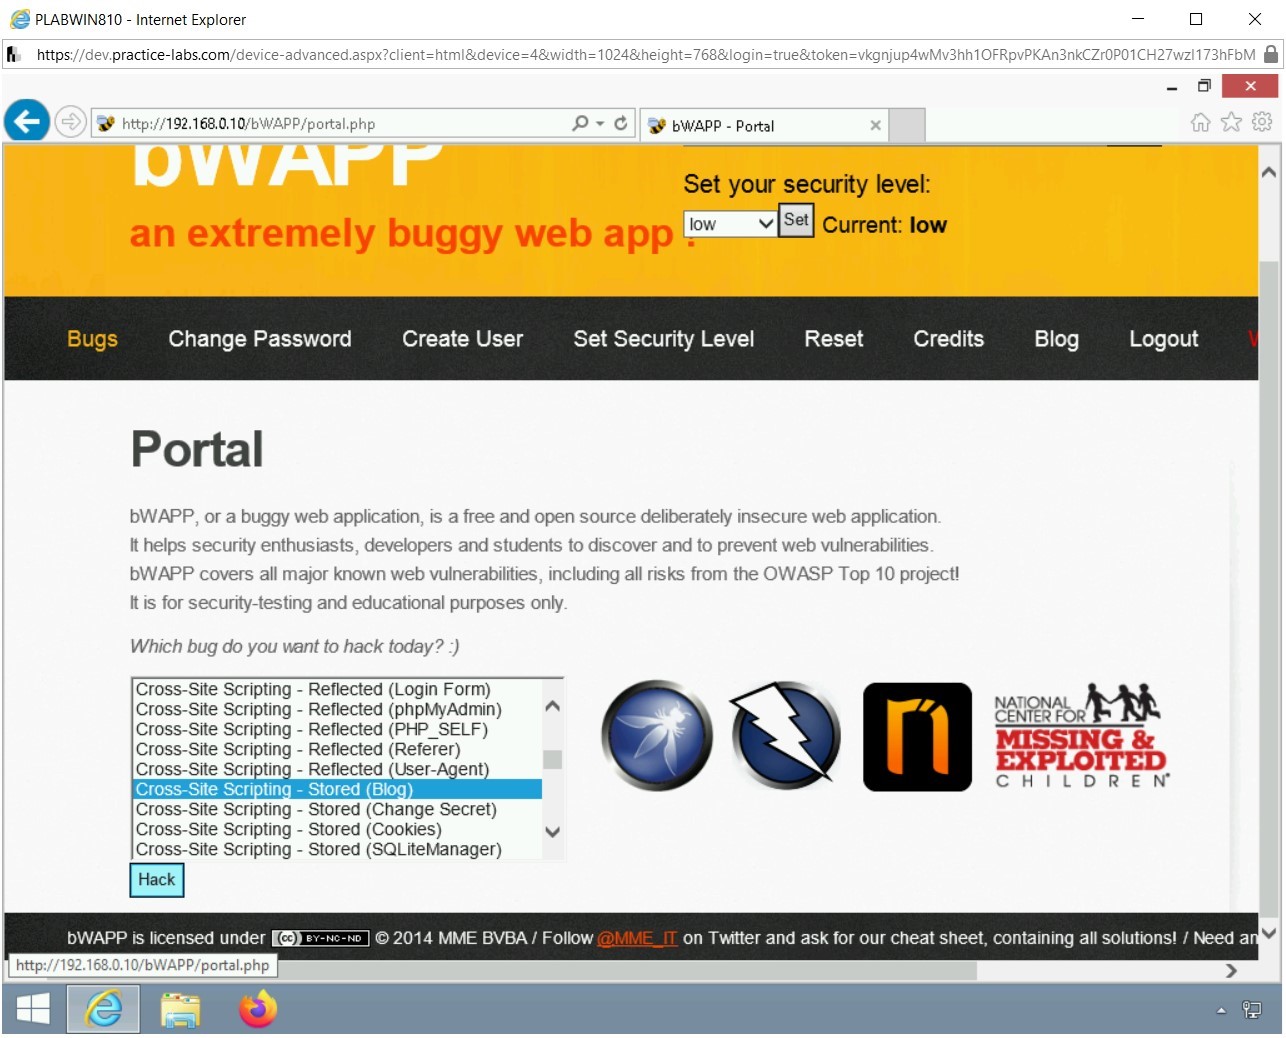Click the orange Netsparker logo
This screenshot has width=1286, height=1038.
point(916,736)
